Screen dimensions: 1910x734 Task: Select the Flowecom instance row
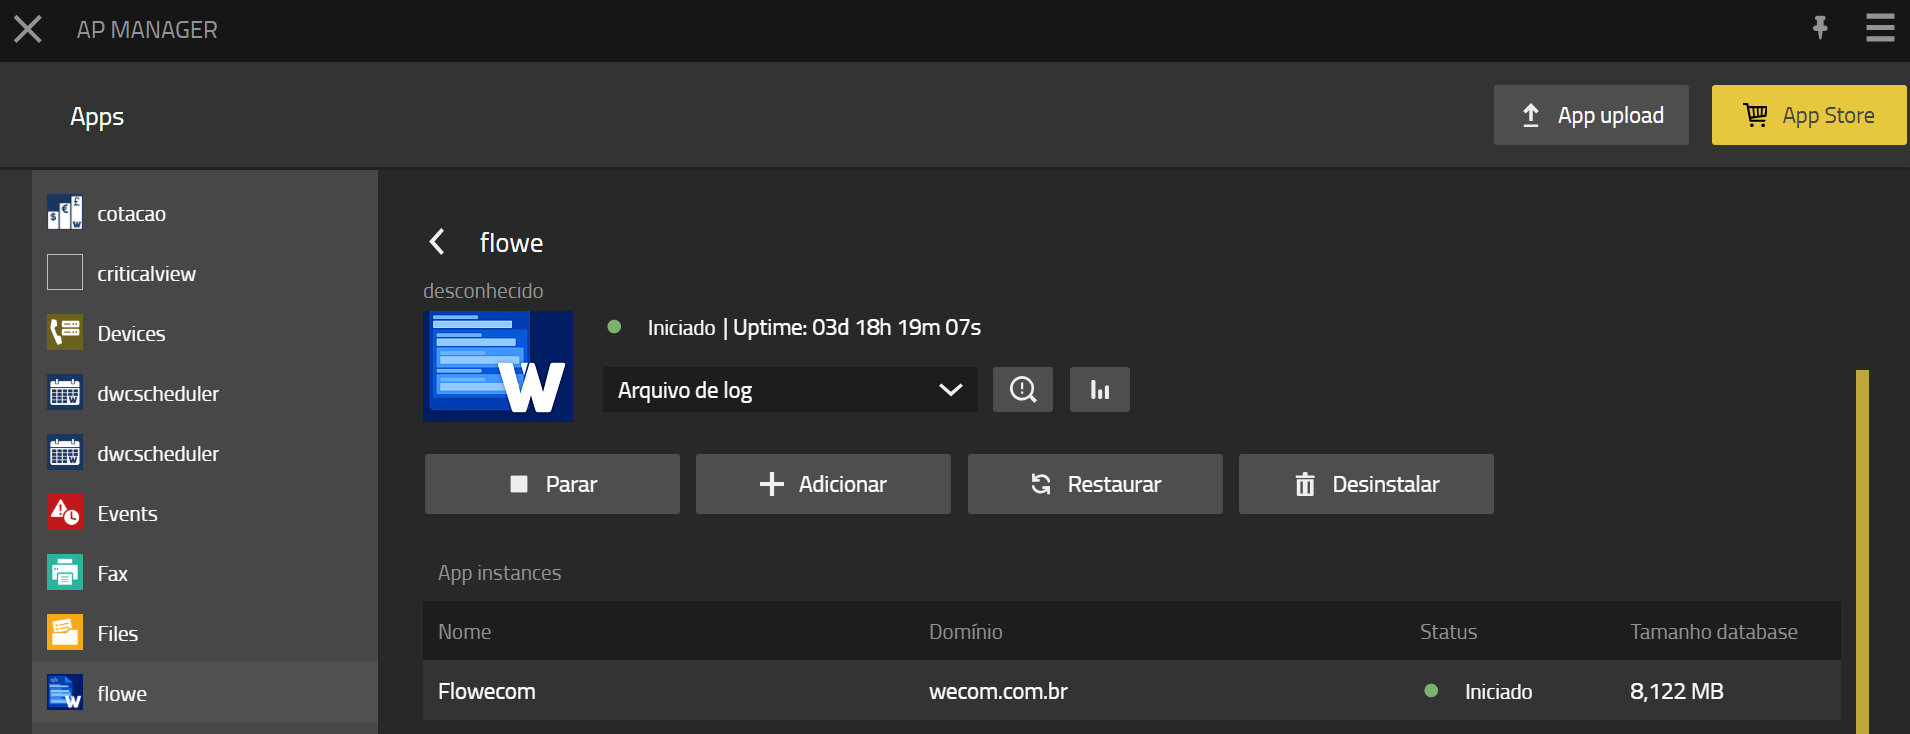click(1130, 691)
